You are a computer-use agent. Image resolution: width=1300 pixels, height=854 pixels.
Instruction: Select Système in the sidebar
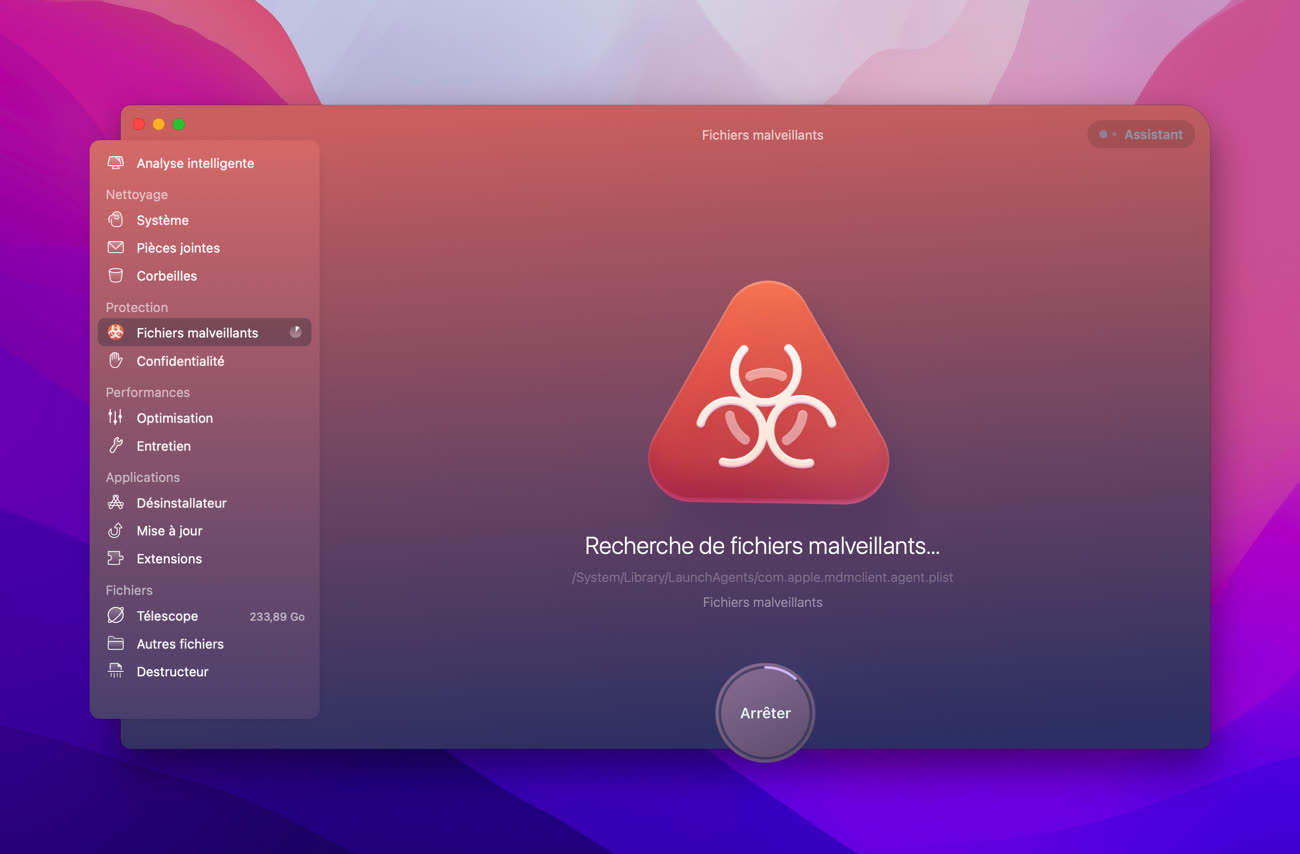pos(205,220)
